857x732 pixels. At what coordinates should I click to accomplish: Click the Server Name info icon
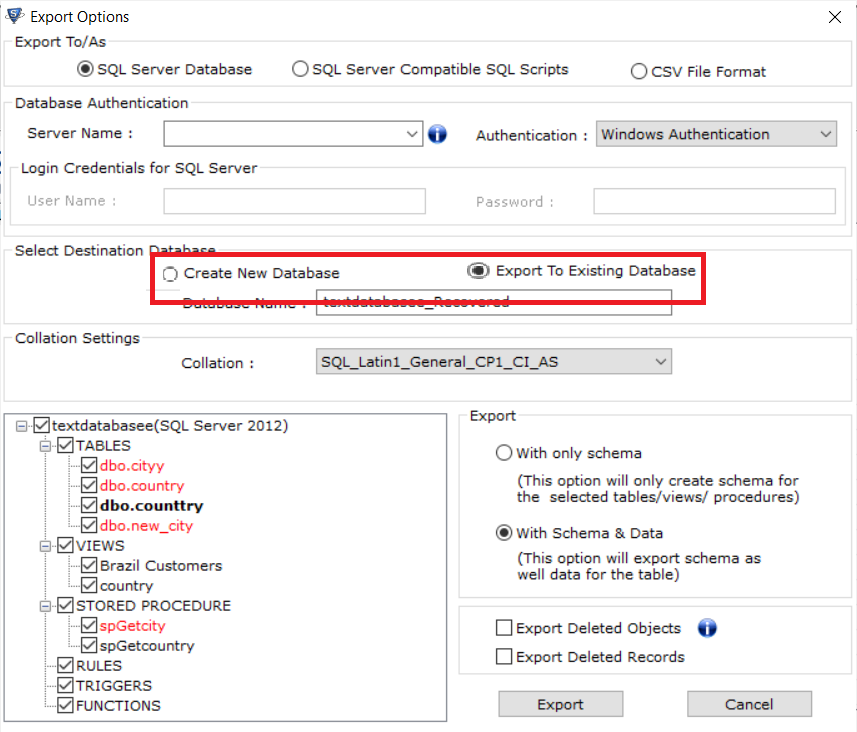click(x=437, y=134)
